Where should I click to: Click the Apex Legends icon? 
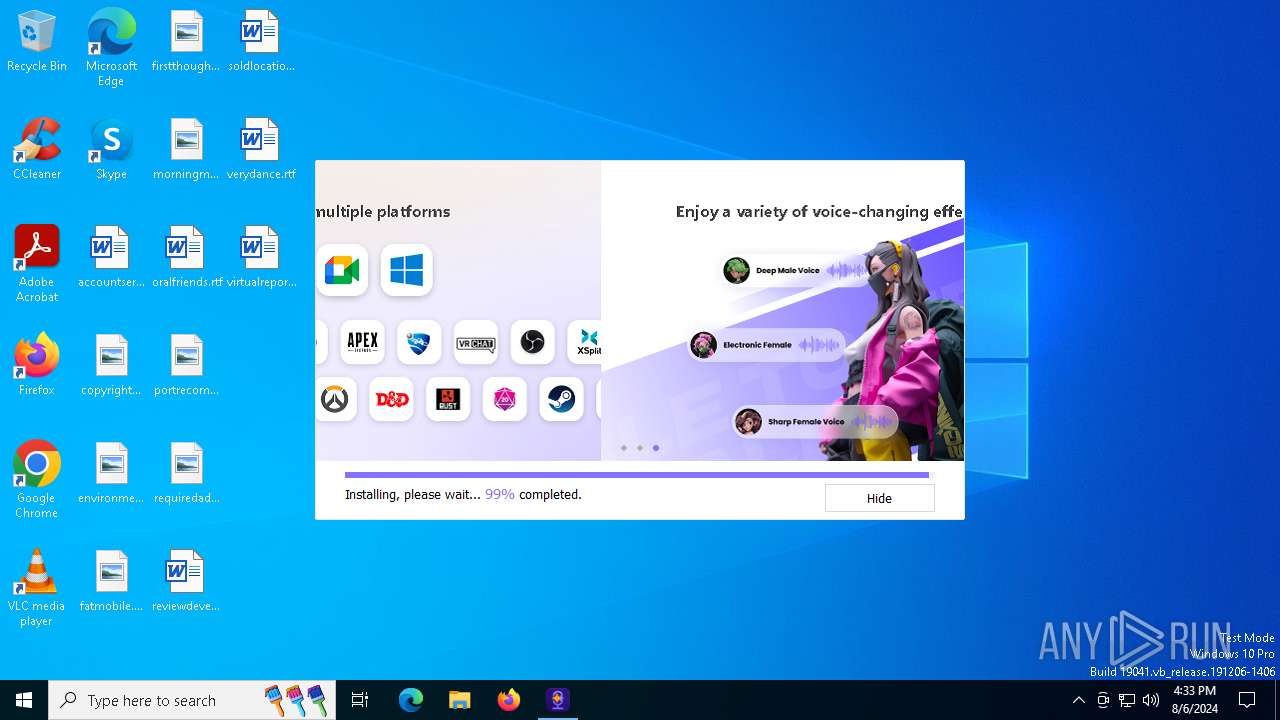[x=362, y=342]
